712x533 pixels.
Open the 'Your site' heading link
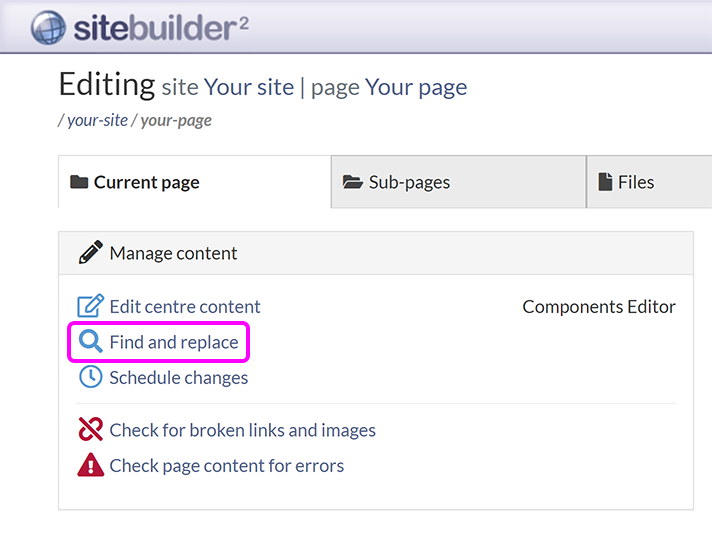(x=249, y=87)
